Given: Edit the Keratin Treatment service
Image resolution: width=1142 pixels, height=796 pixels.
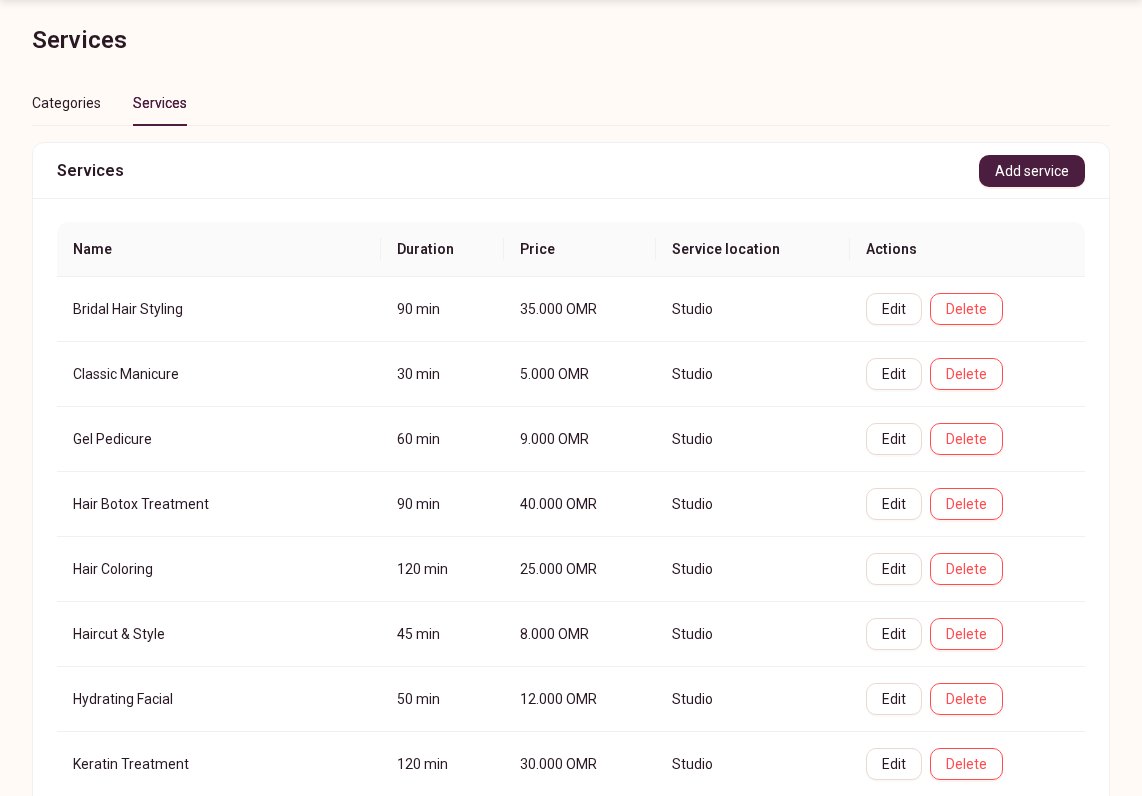Looking at the screenshot, I should click(x=894, y=764).
